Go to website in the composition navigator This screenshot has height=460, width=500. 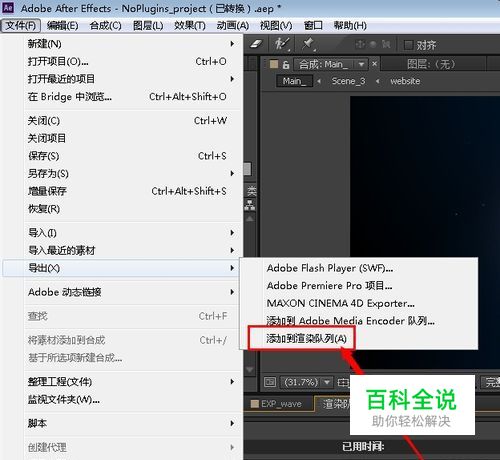405,81
